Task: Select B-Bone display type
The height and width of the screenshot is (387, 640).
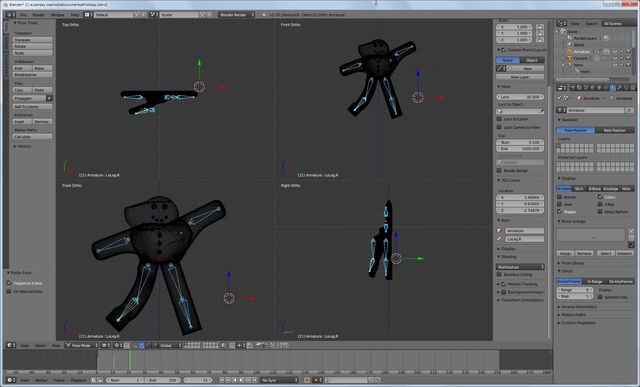Action: click(x=594, y=189)
